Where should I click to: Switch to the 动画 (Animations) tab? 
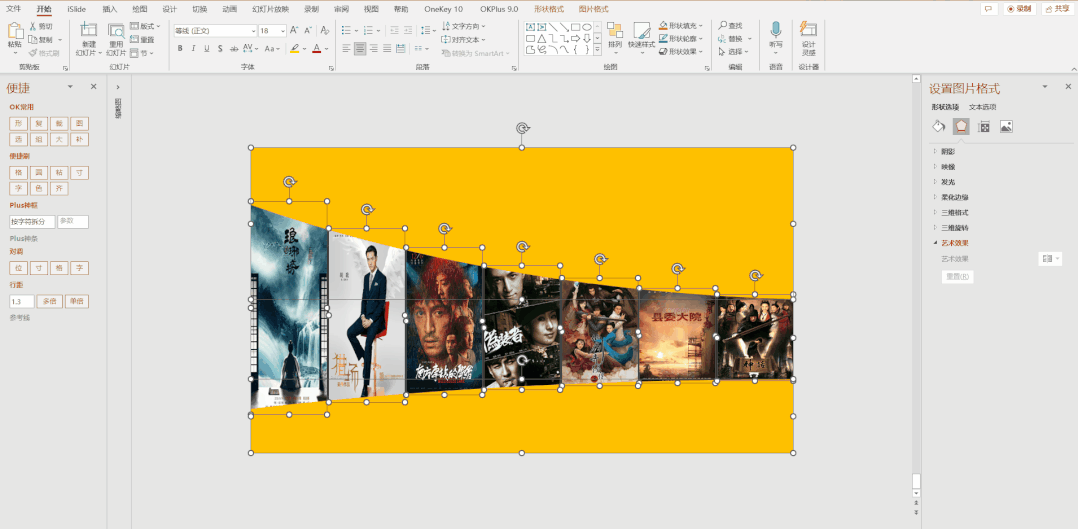[x=230, y=9]
